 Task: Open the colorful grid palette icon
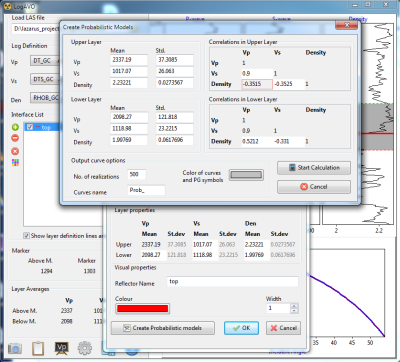click(x=15, y=163)
